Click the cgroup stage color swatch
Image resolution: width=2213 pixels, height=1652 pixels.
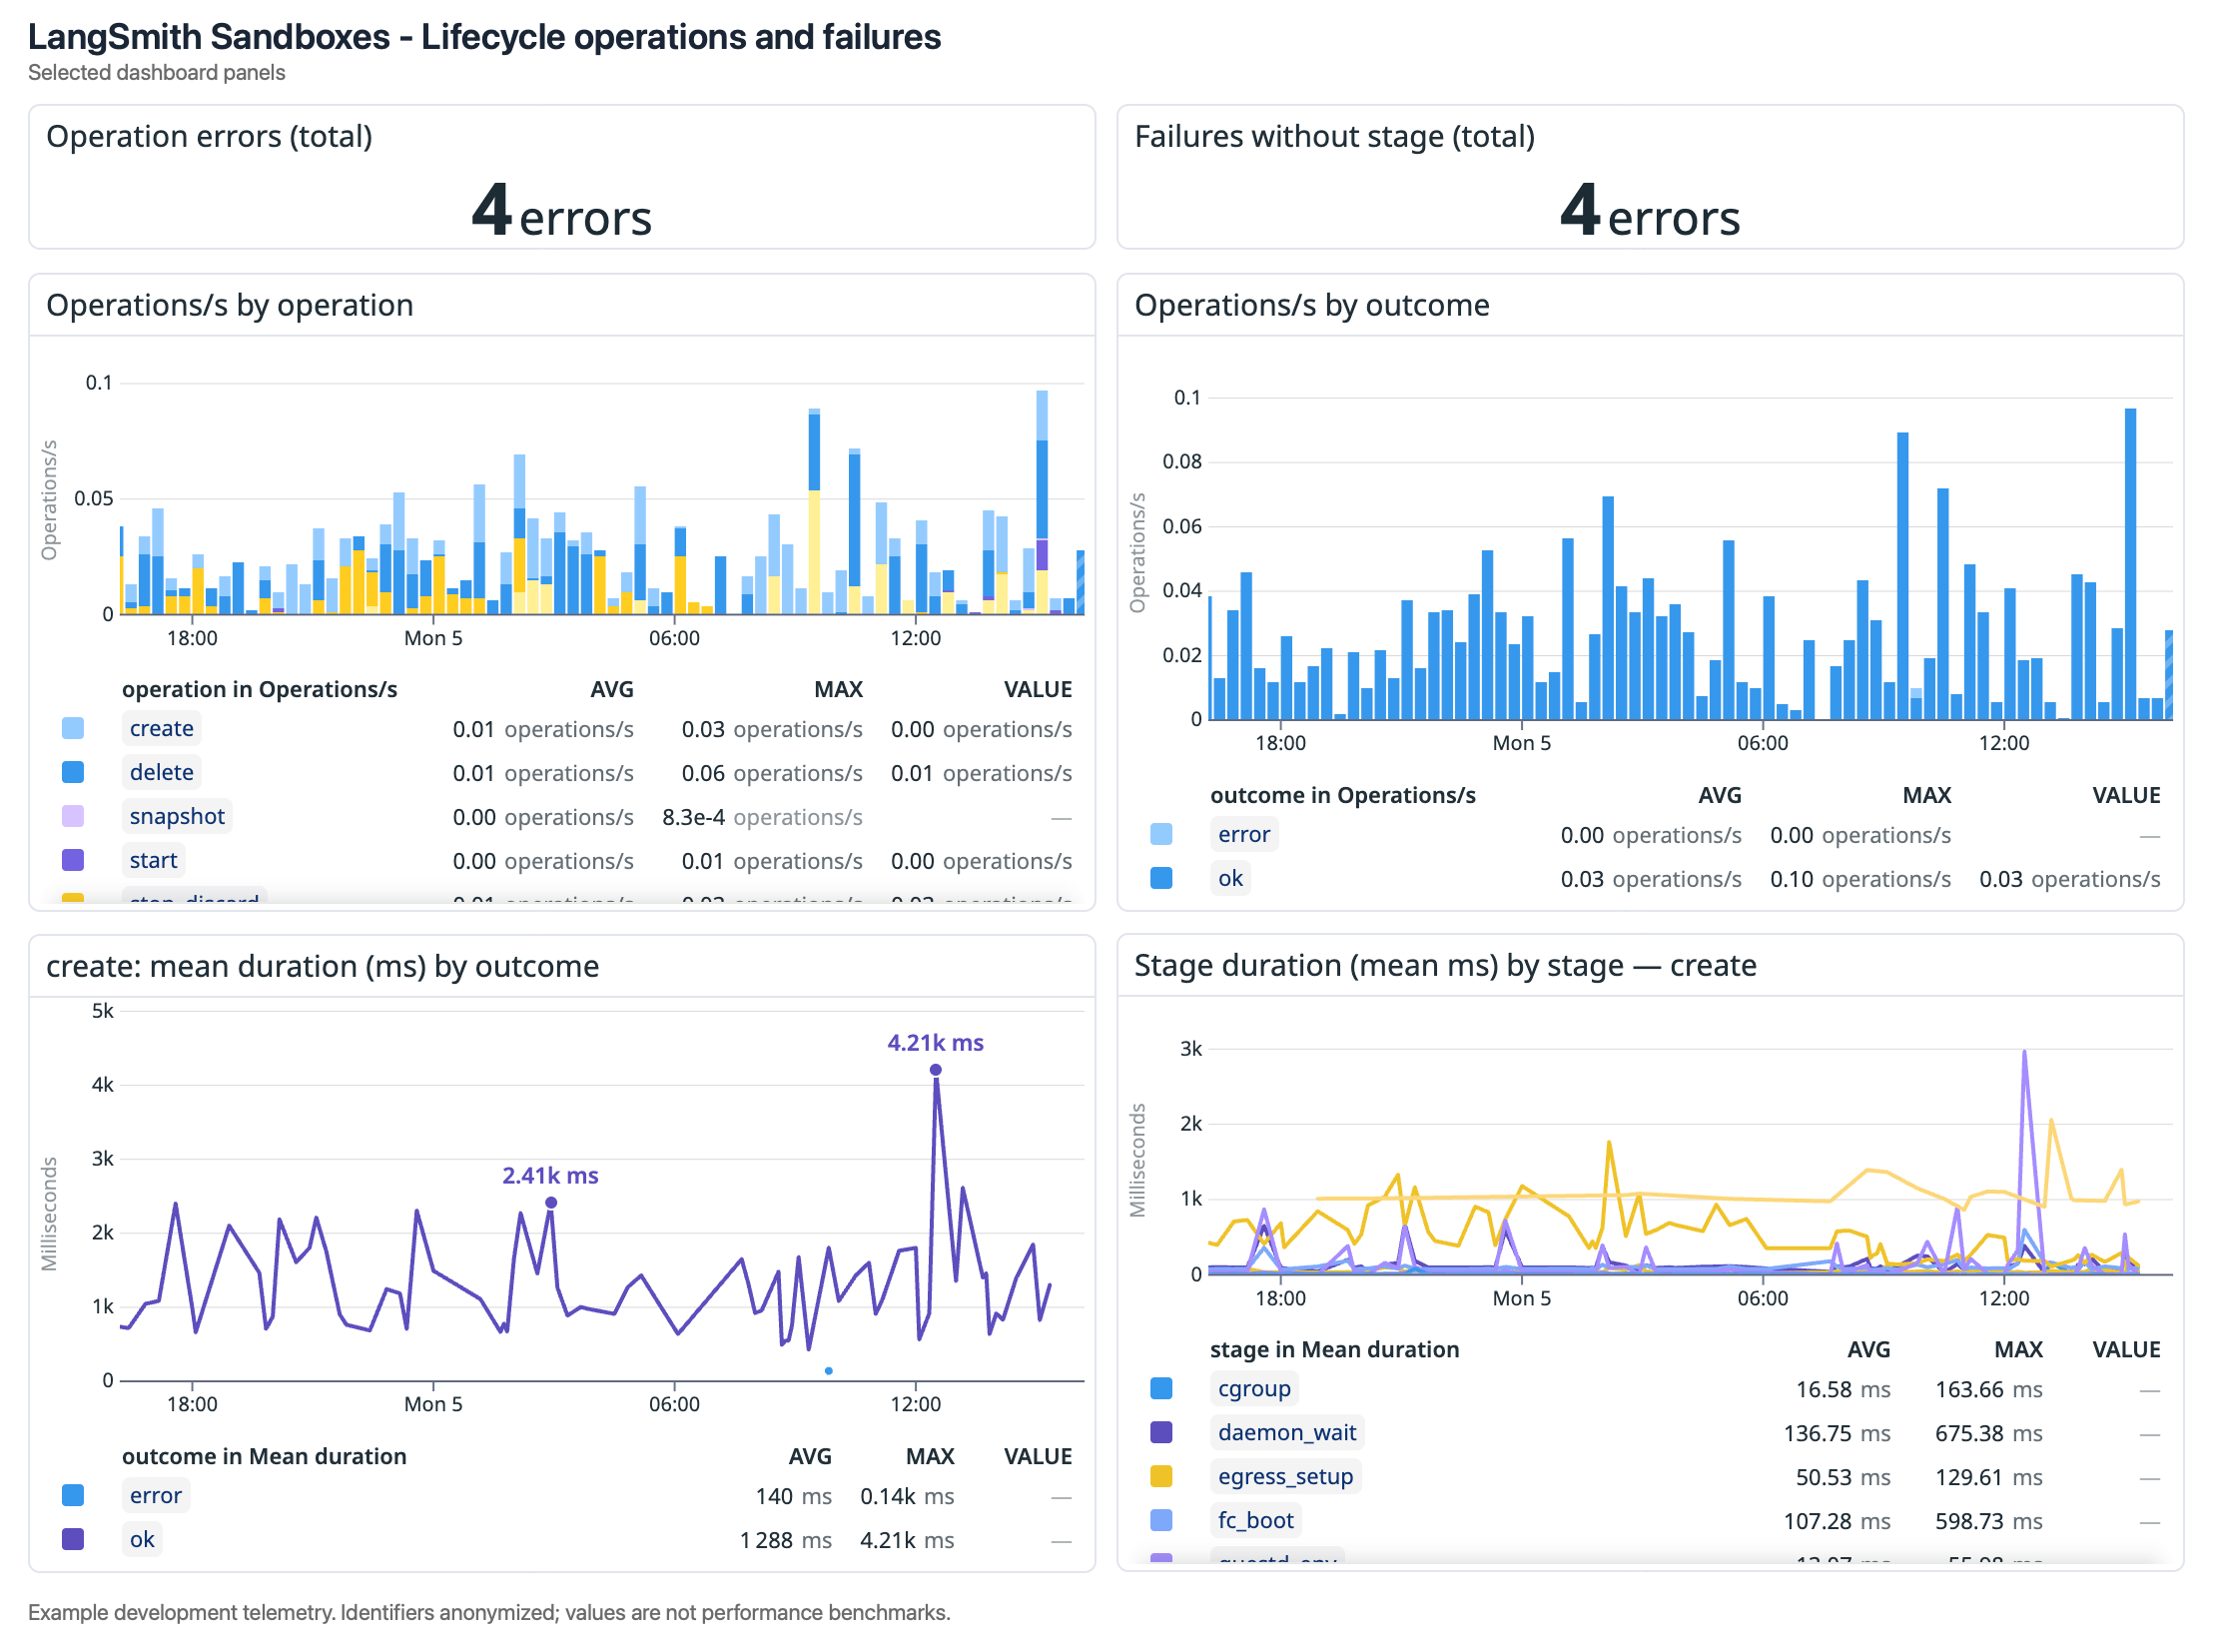pos(1161,1388)
